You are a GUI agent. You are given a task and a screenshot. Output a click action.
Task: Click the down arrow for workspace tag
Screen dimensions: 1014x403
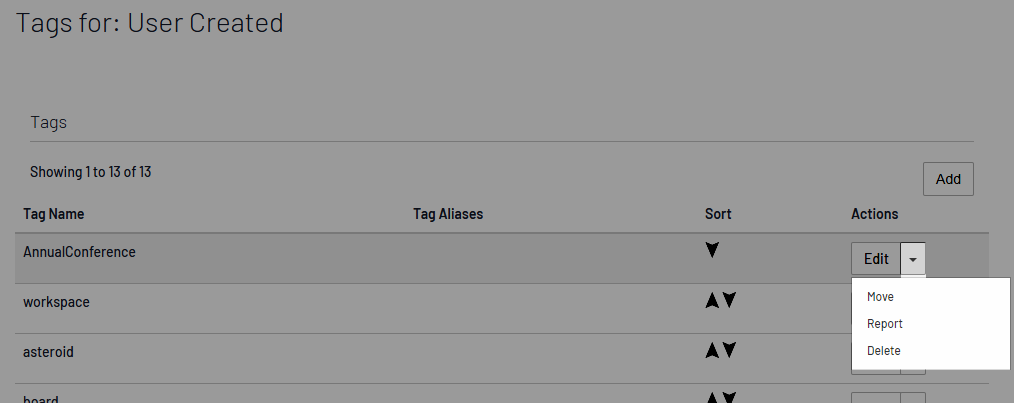729,300
